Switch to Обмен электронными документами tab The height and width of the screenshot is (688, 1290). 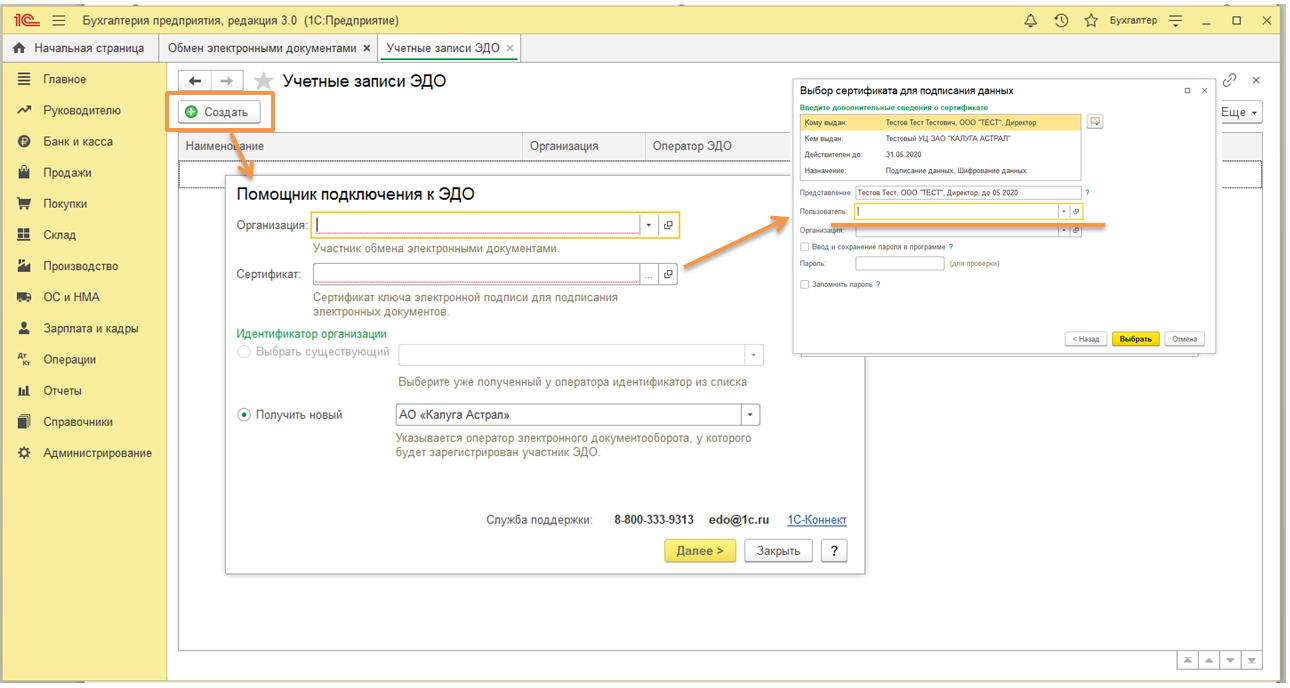(x=261, y=48)
